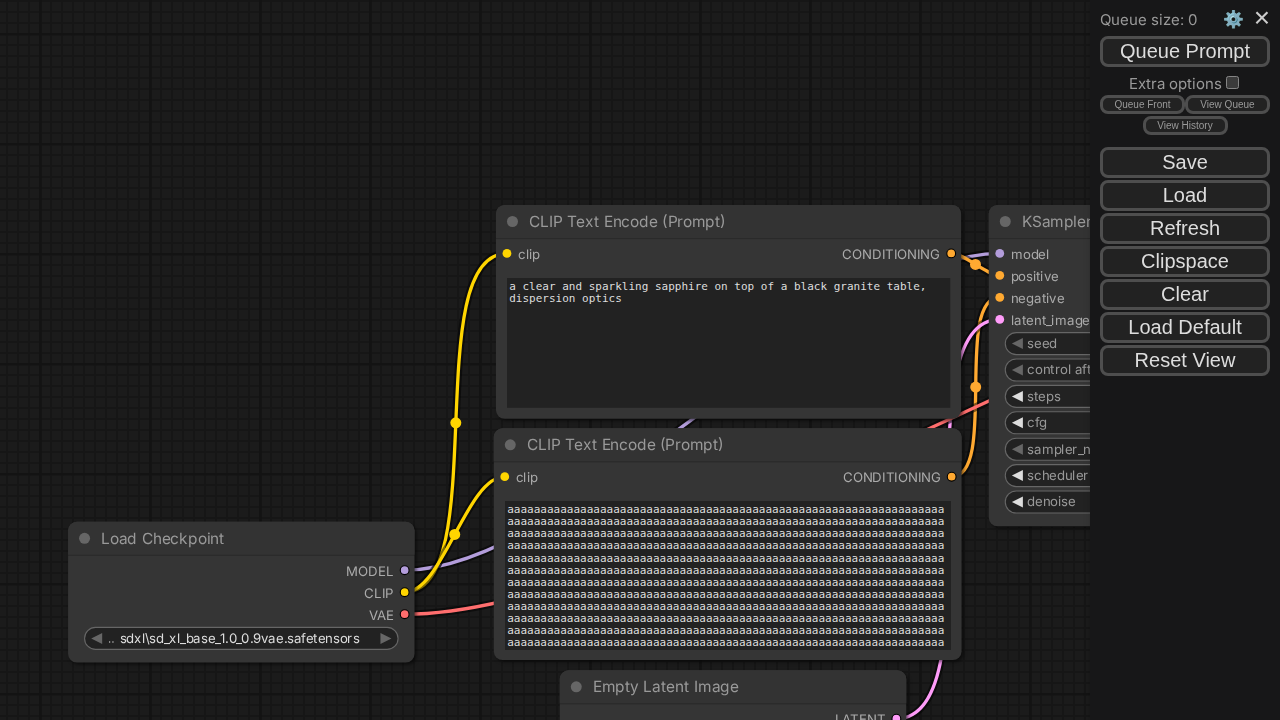This screenshot has height=720, width=1280.
Task: Click the KSampler node collapse dot
Action: [x=1005, y=222]
